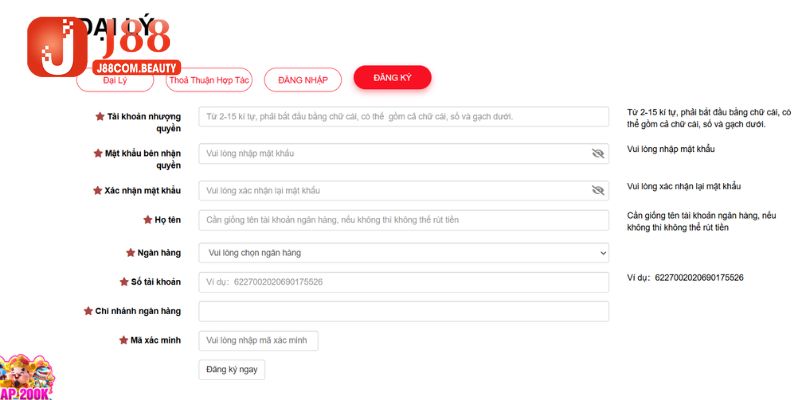800x400 pixels.
Task: Focus the Xác nhận mật khẩu input
Action: [404, 190]
